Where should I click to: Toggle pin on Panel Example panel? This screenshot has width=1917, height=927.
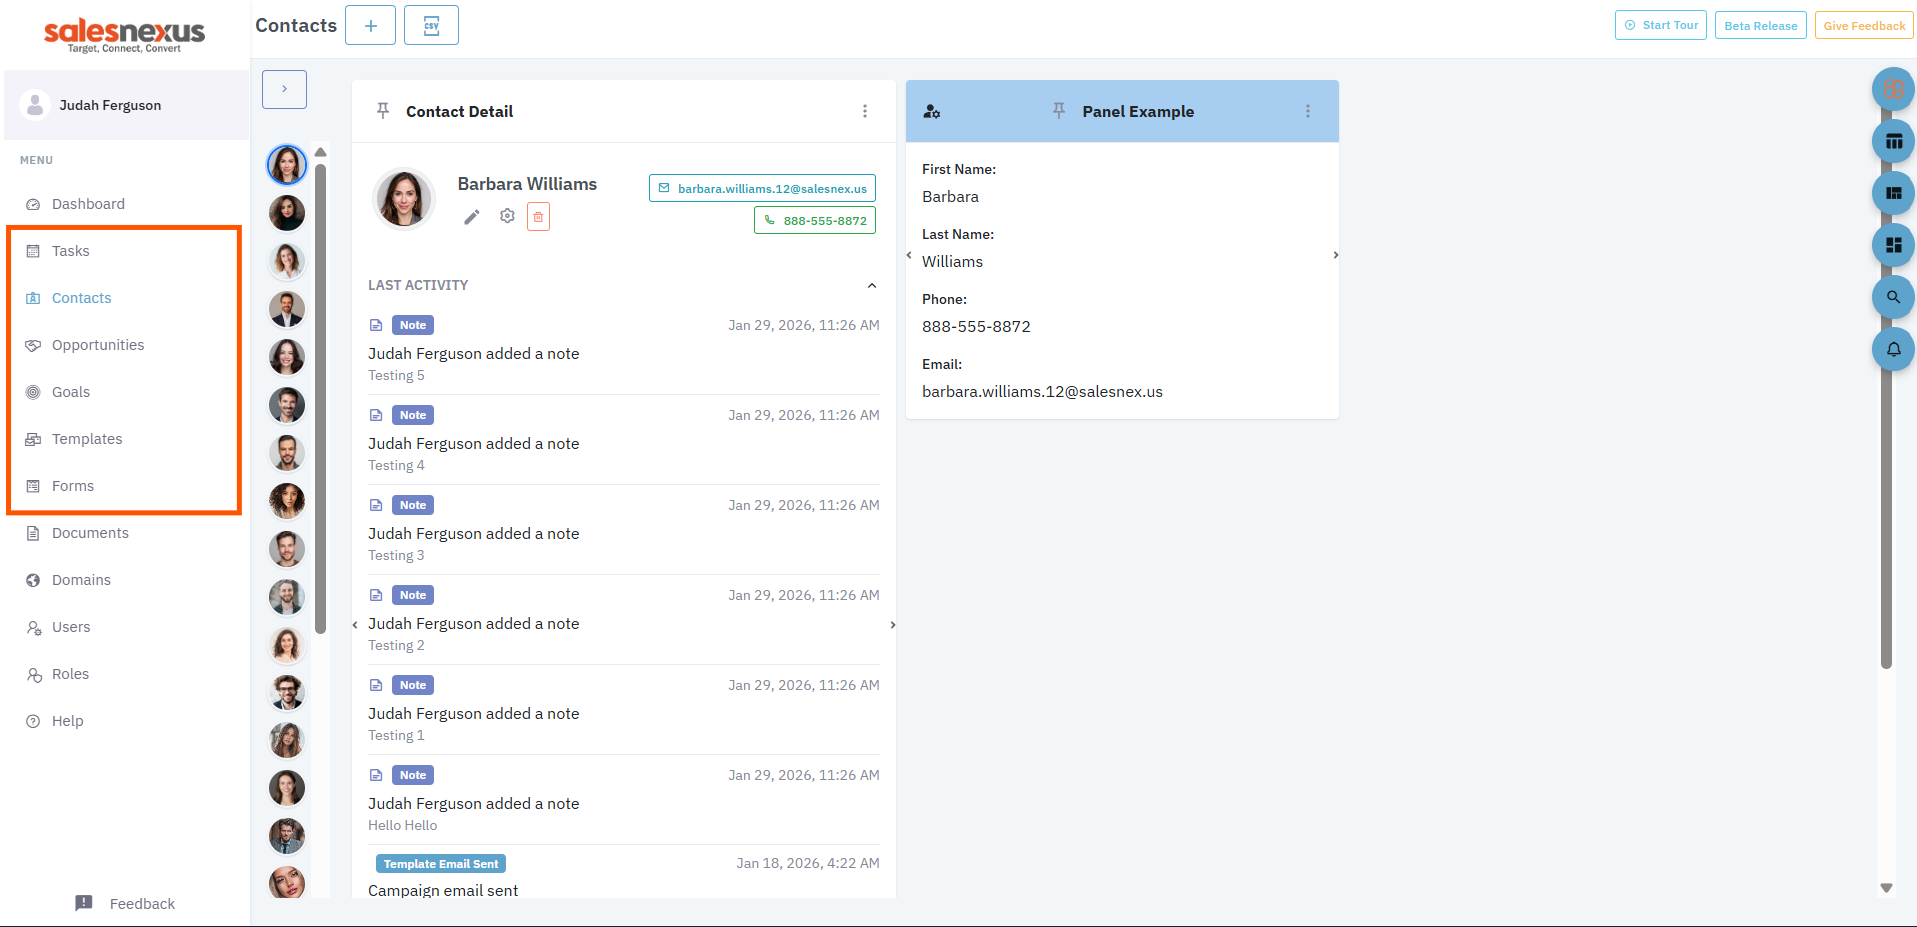tap(1059, 111)
